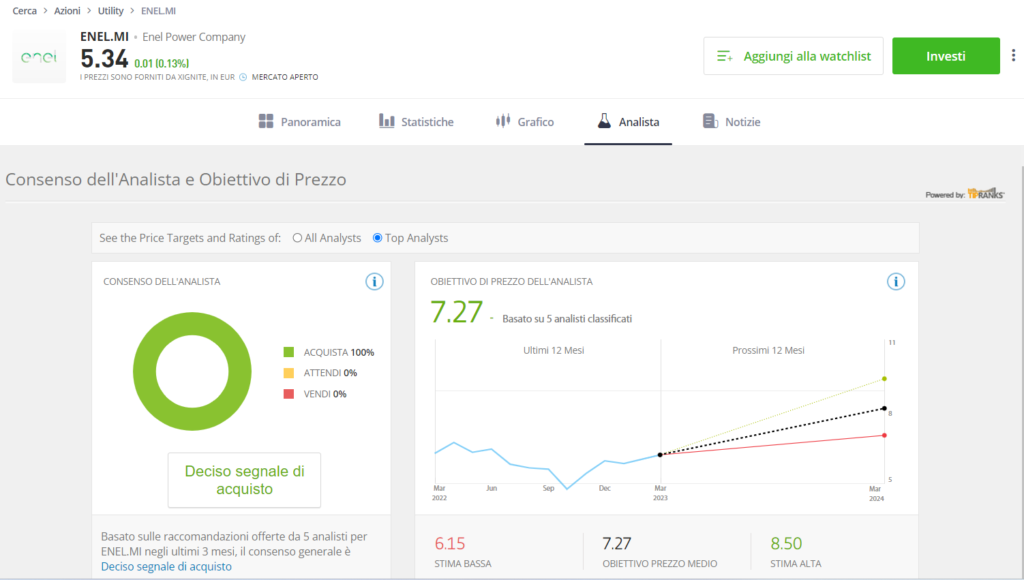Click the 6.15 Stima Bassa value

450,543
